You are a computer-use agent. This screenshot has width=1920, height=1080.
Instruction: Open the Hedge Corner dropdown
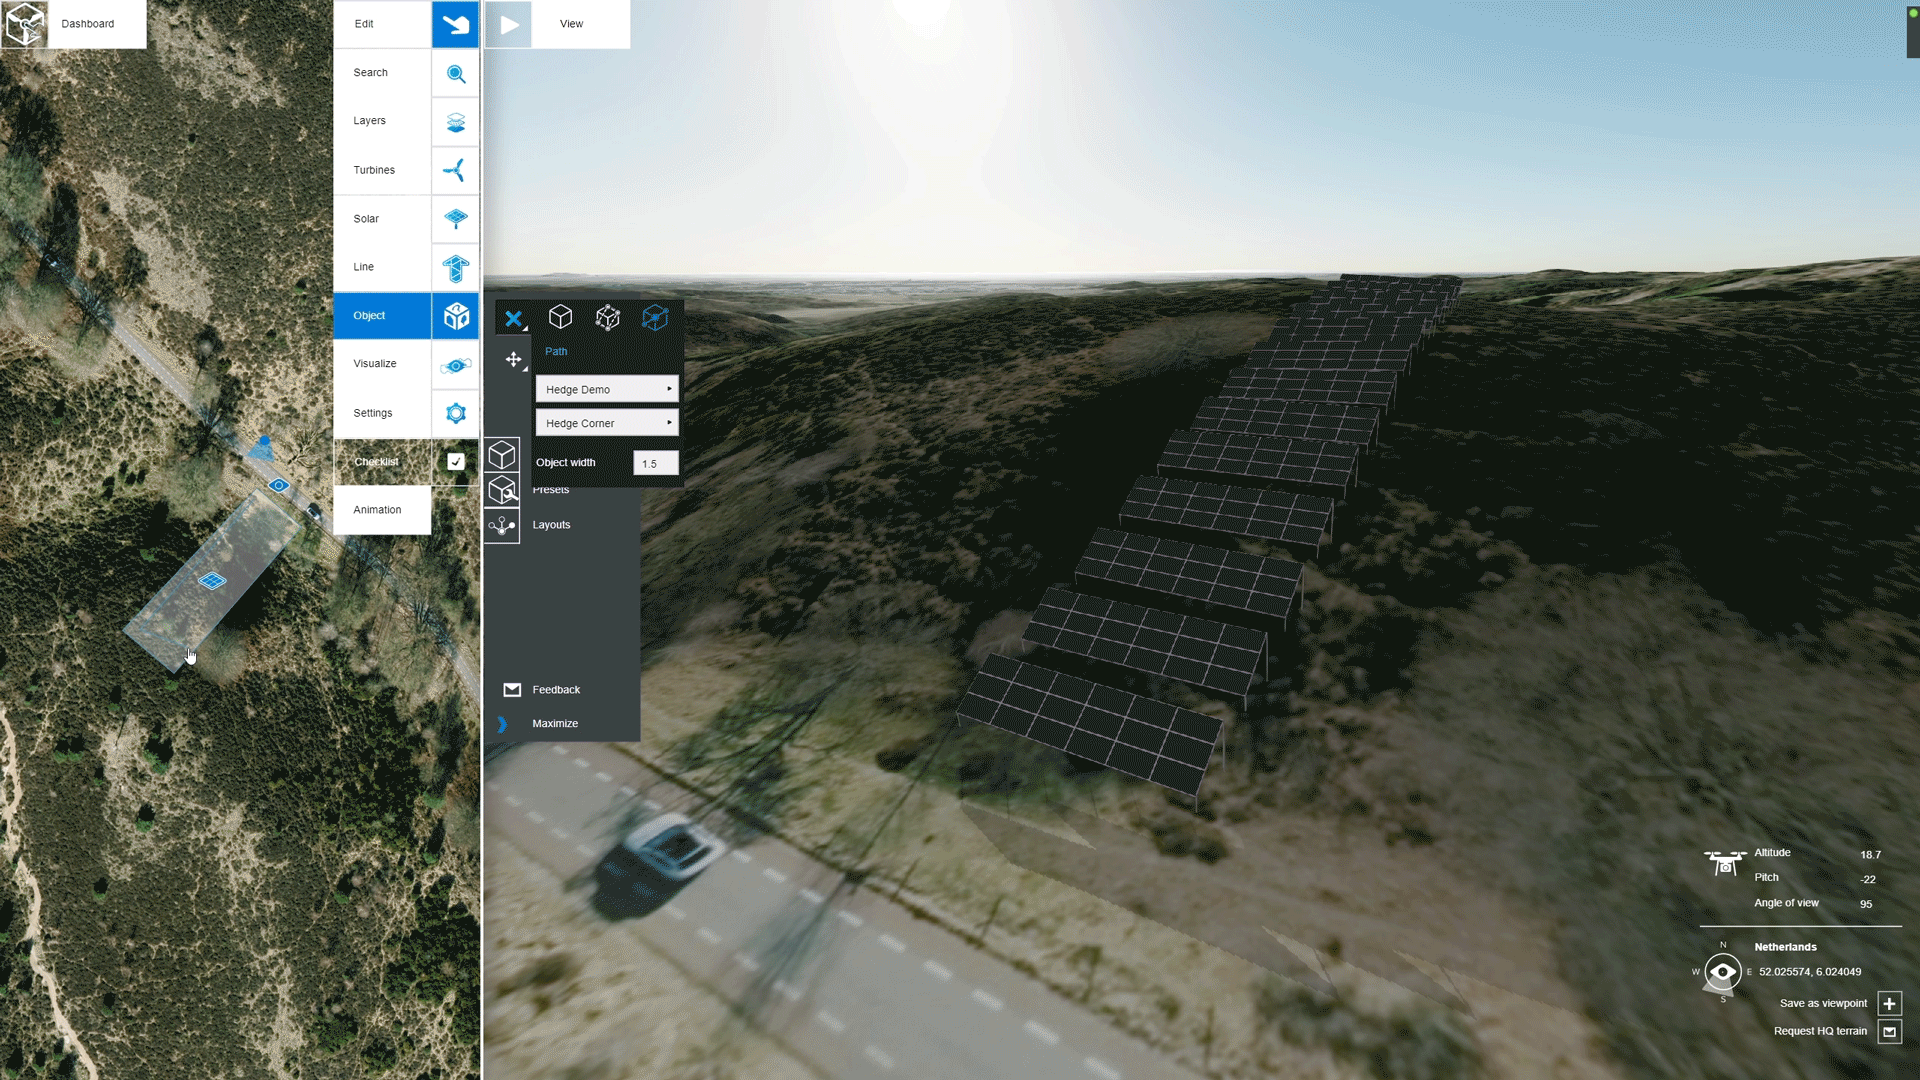click(607, 423)
